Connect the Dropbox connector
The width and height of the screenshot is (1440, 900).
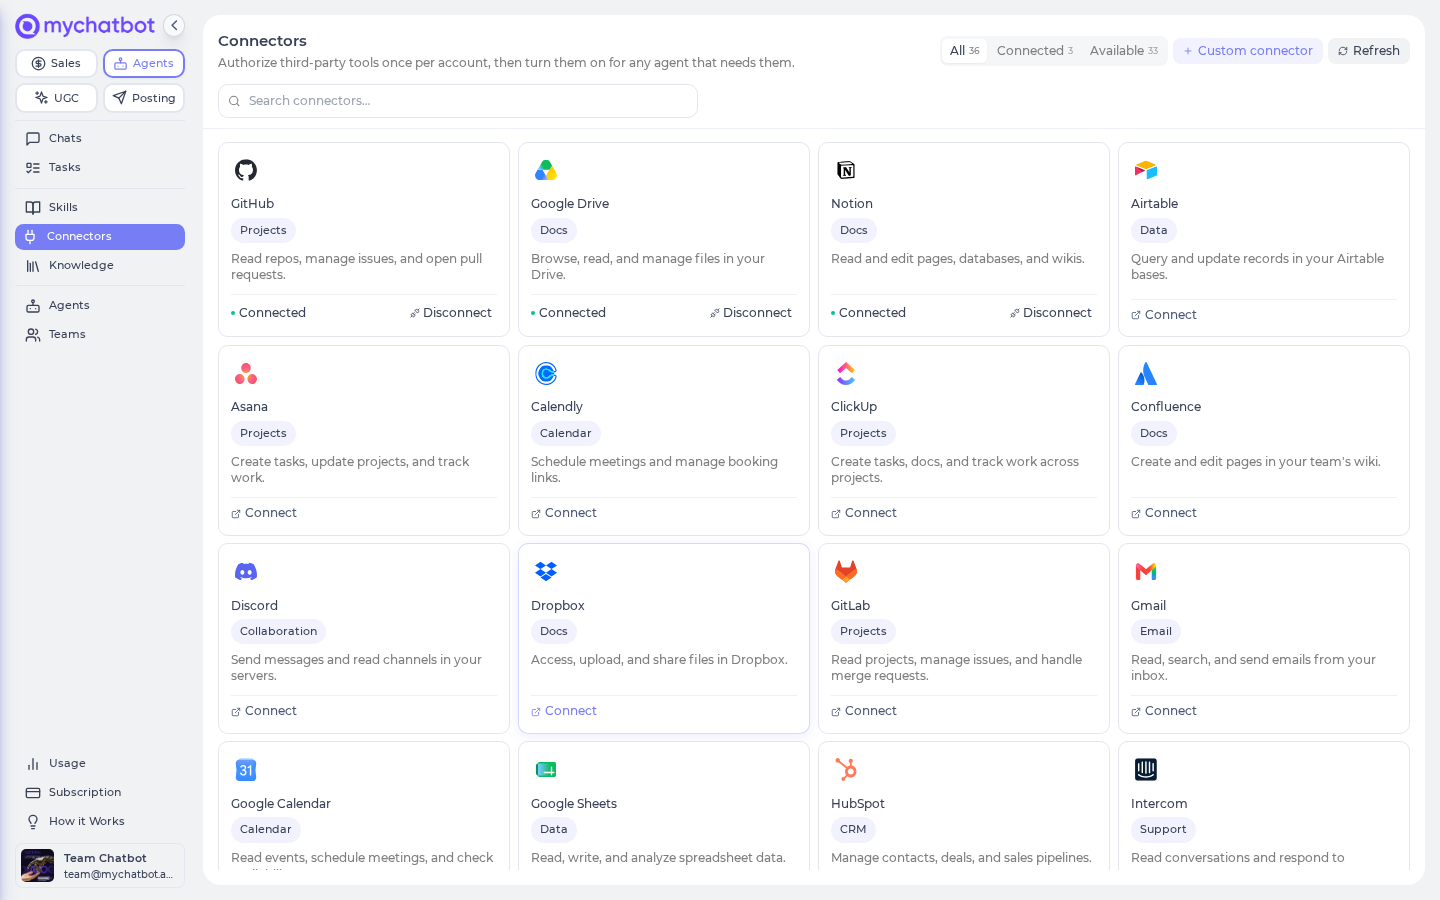564,711
